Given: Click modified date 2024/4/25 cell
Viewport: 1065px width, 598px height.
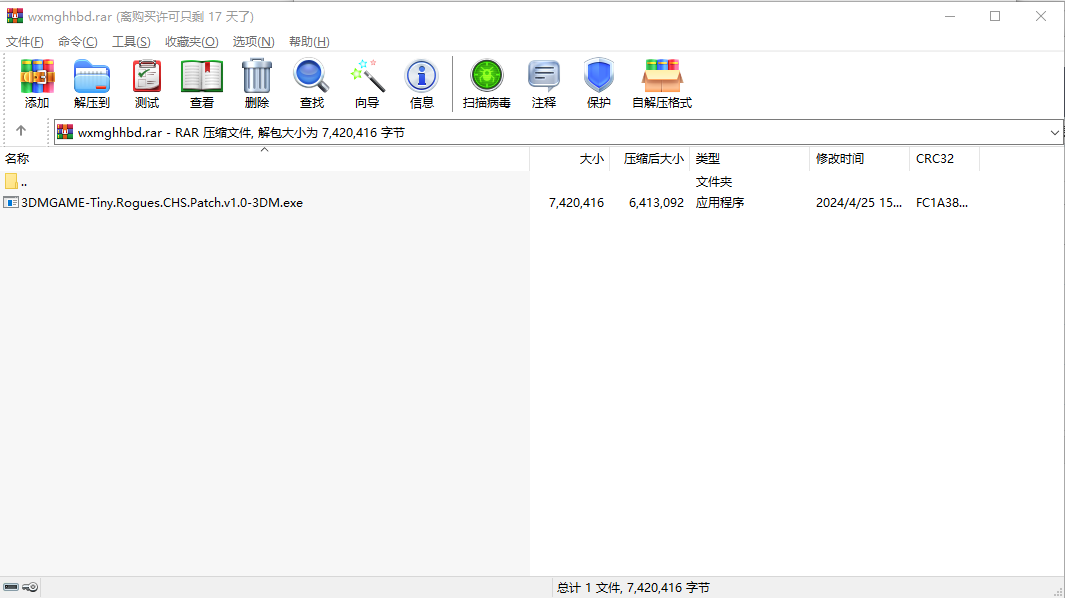Looking at the screenshot, I should click(859, 203).
